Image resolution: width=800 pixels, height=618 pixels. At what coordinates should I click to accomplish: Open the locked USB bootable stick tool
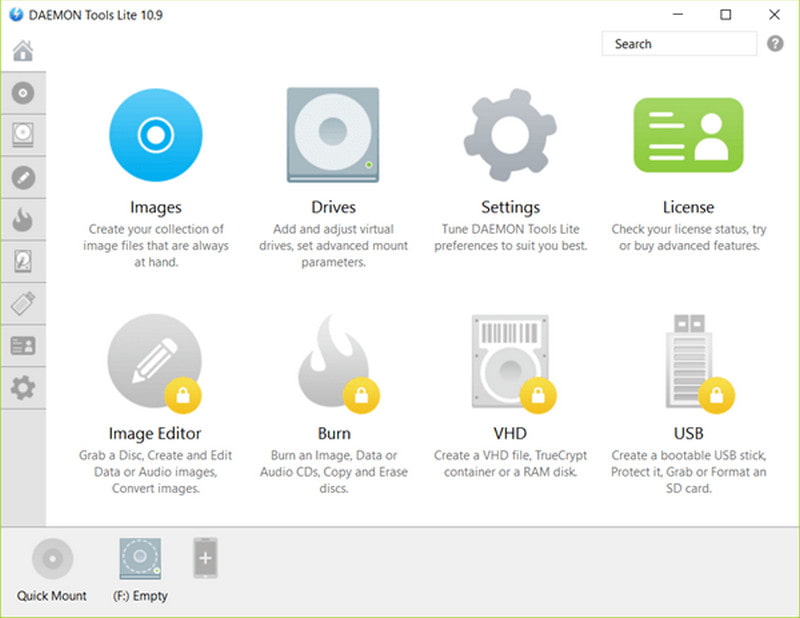click(688, 360)
